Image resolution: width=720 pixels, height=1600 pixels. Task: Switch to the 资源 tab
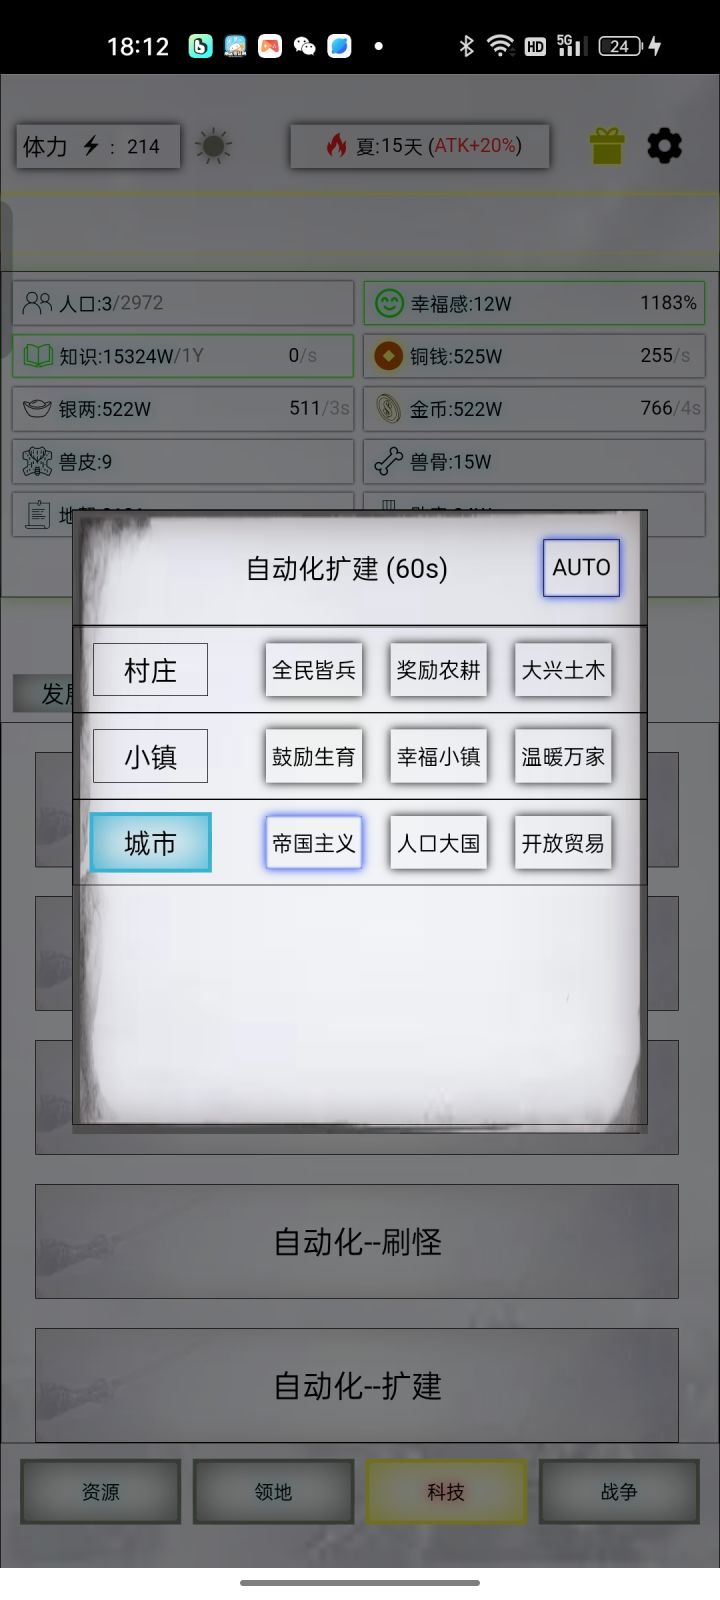pos(100,1491)
